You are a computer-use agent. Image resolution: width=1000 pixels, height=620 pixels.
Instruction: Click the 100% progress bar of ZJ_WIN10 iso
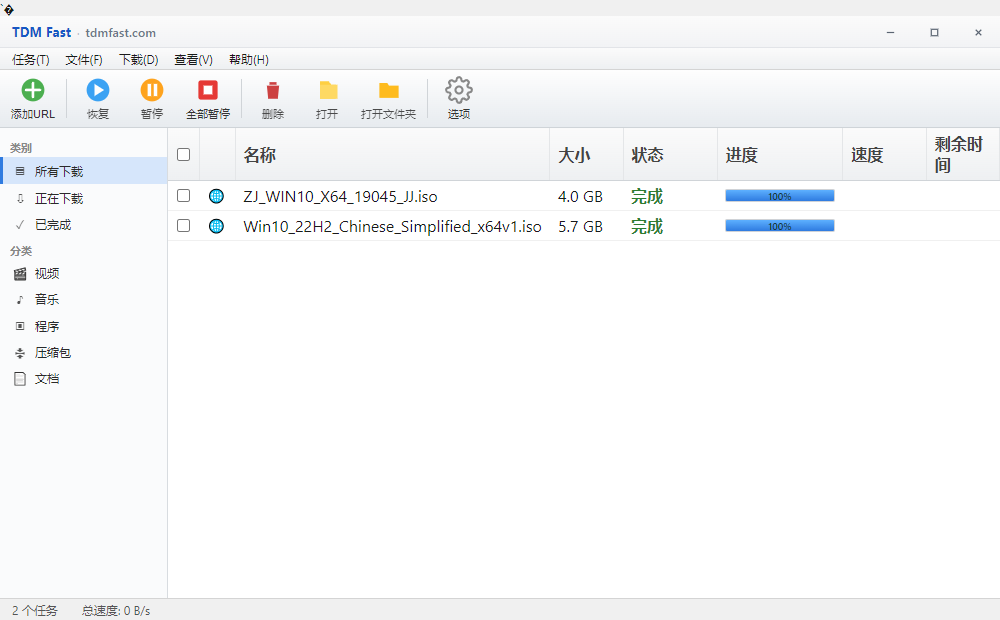tap(779, 196)
